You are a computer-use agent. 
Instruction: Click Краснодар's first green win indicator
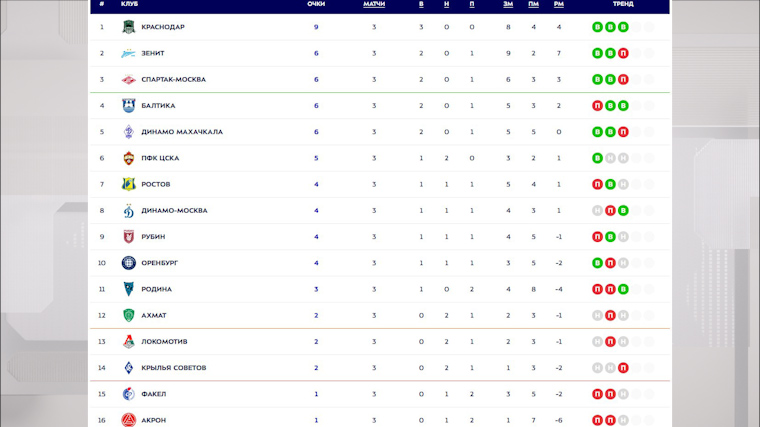point(598,27)
